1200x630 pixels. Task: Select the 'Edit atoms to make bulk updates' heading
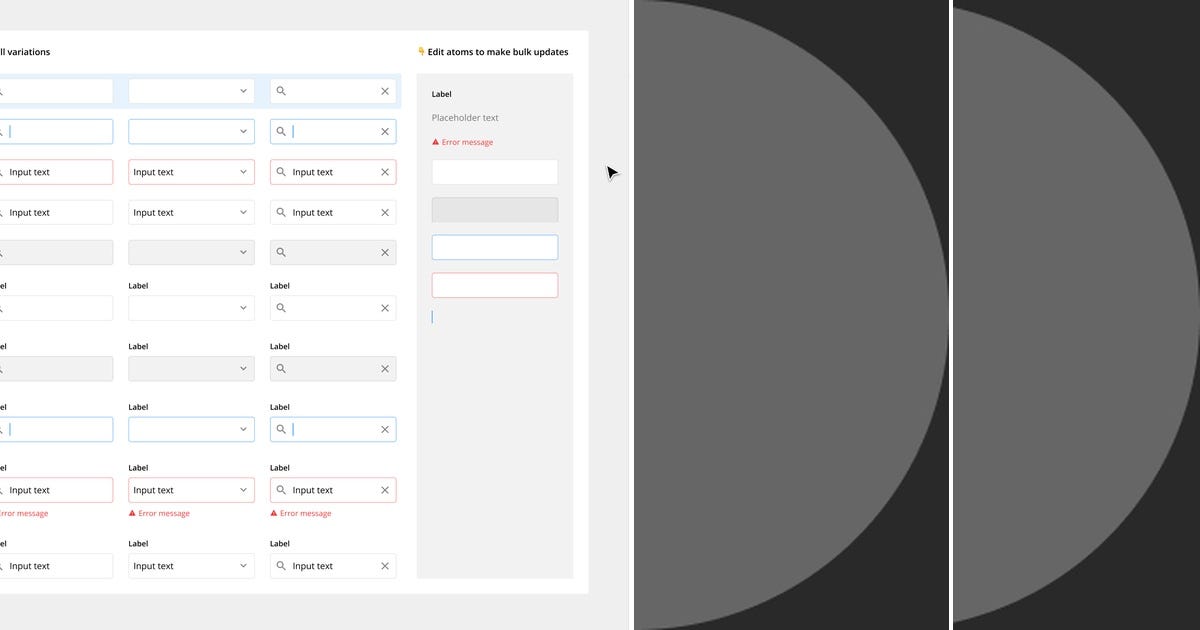(x=498, y=52)
